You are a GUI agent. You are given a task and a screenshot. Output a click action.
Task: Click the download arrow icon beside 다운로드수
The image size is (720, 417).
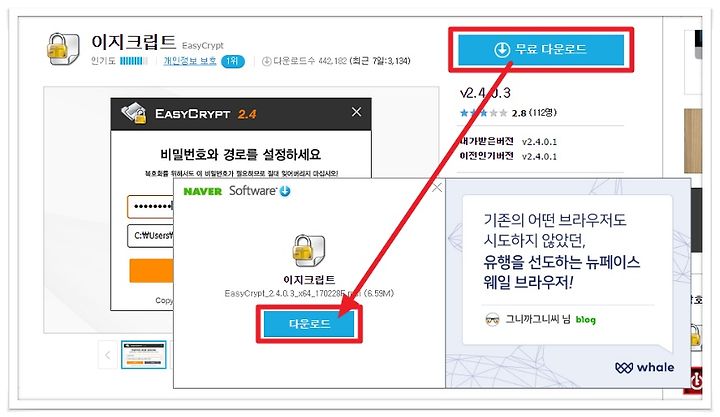[x=266, y=61]
